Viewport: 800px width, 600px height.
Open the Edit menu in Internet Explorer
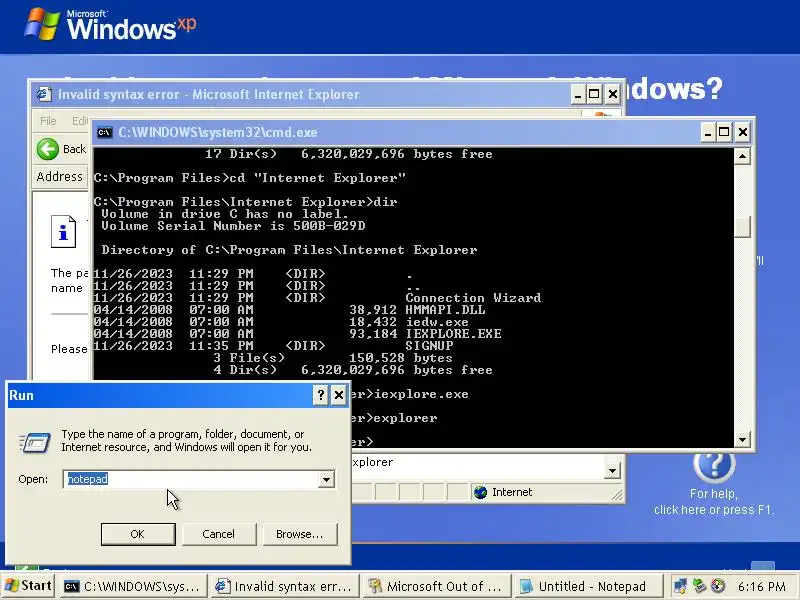pyautogui.click(x=80, y=121)
